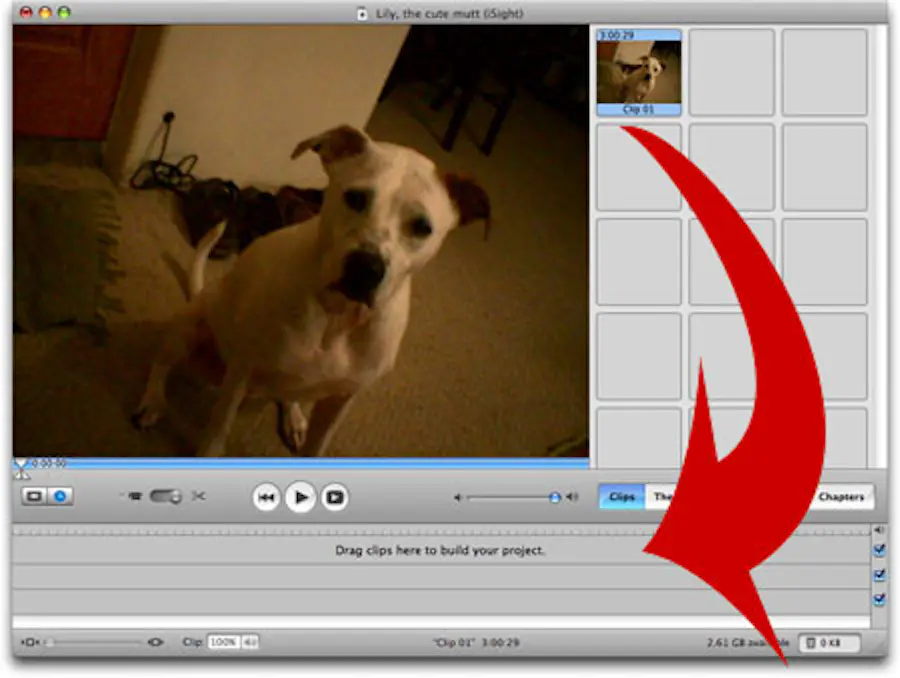Click the rewind-to-start button
Viewport: 900px width, 678px height.
[267, 496]
